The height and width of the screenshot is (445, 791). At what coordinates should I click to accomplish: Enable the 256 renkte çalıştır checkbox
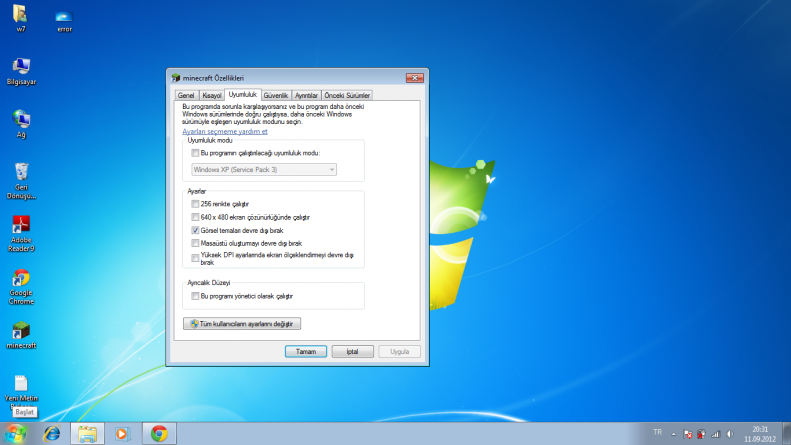(195, 204)
